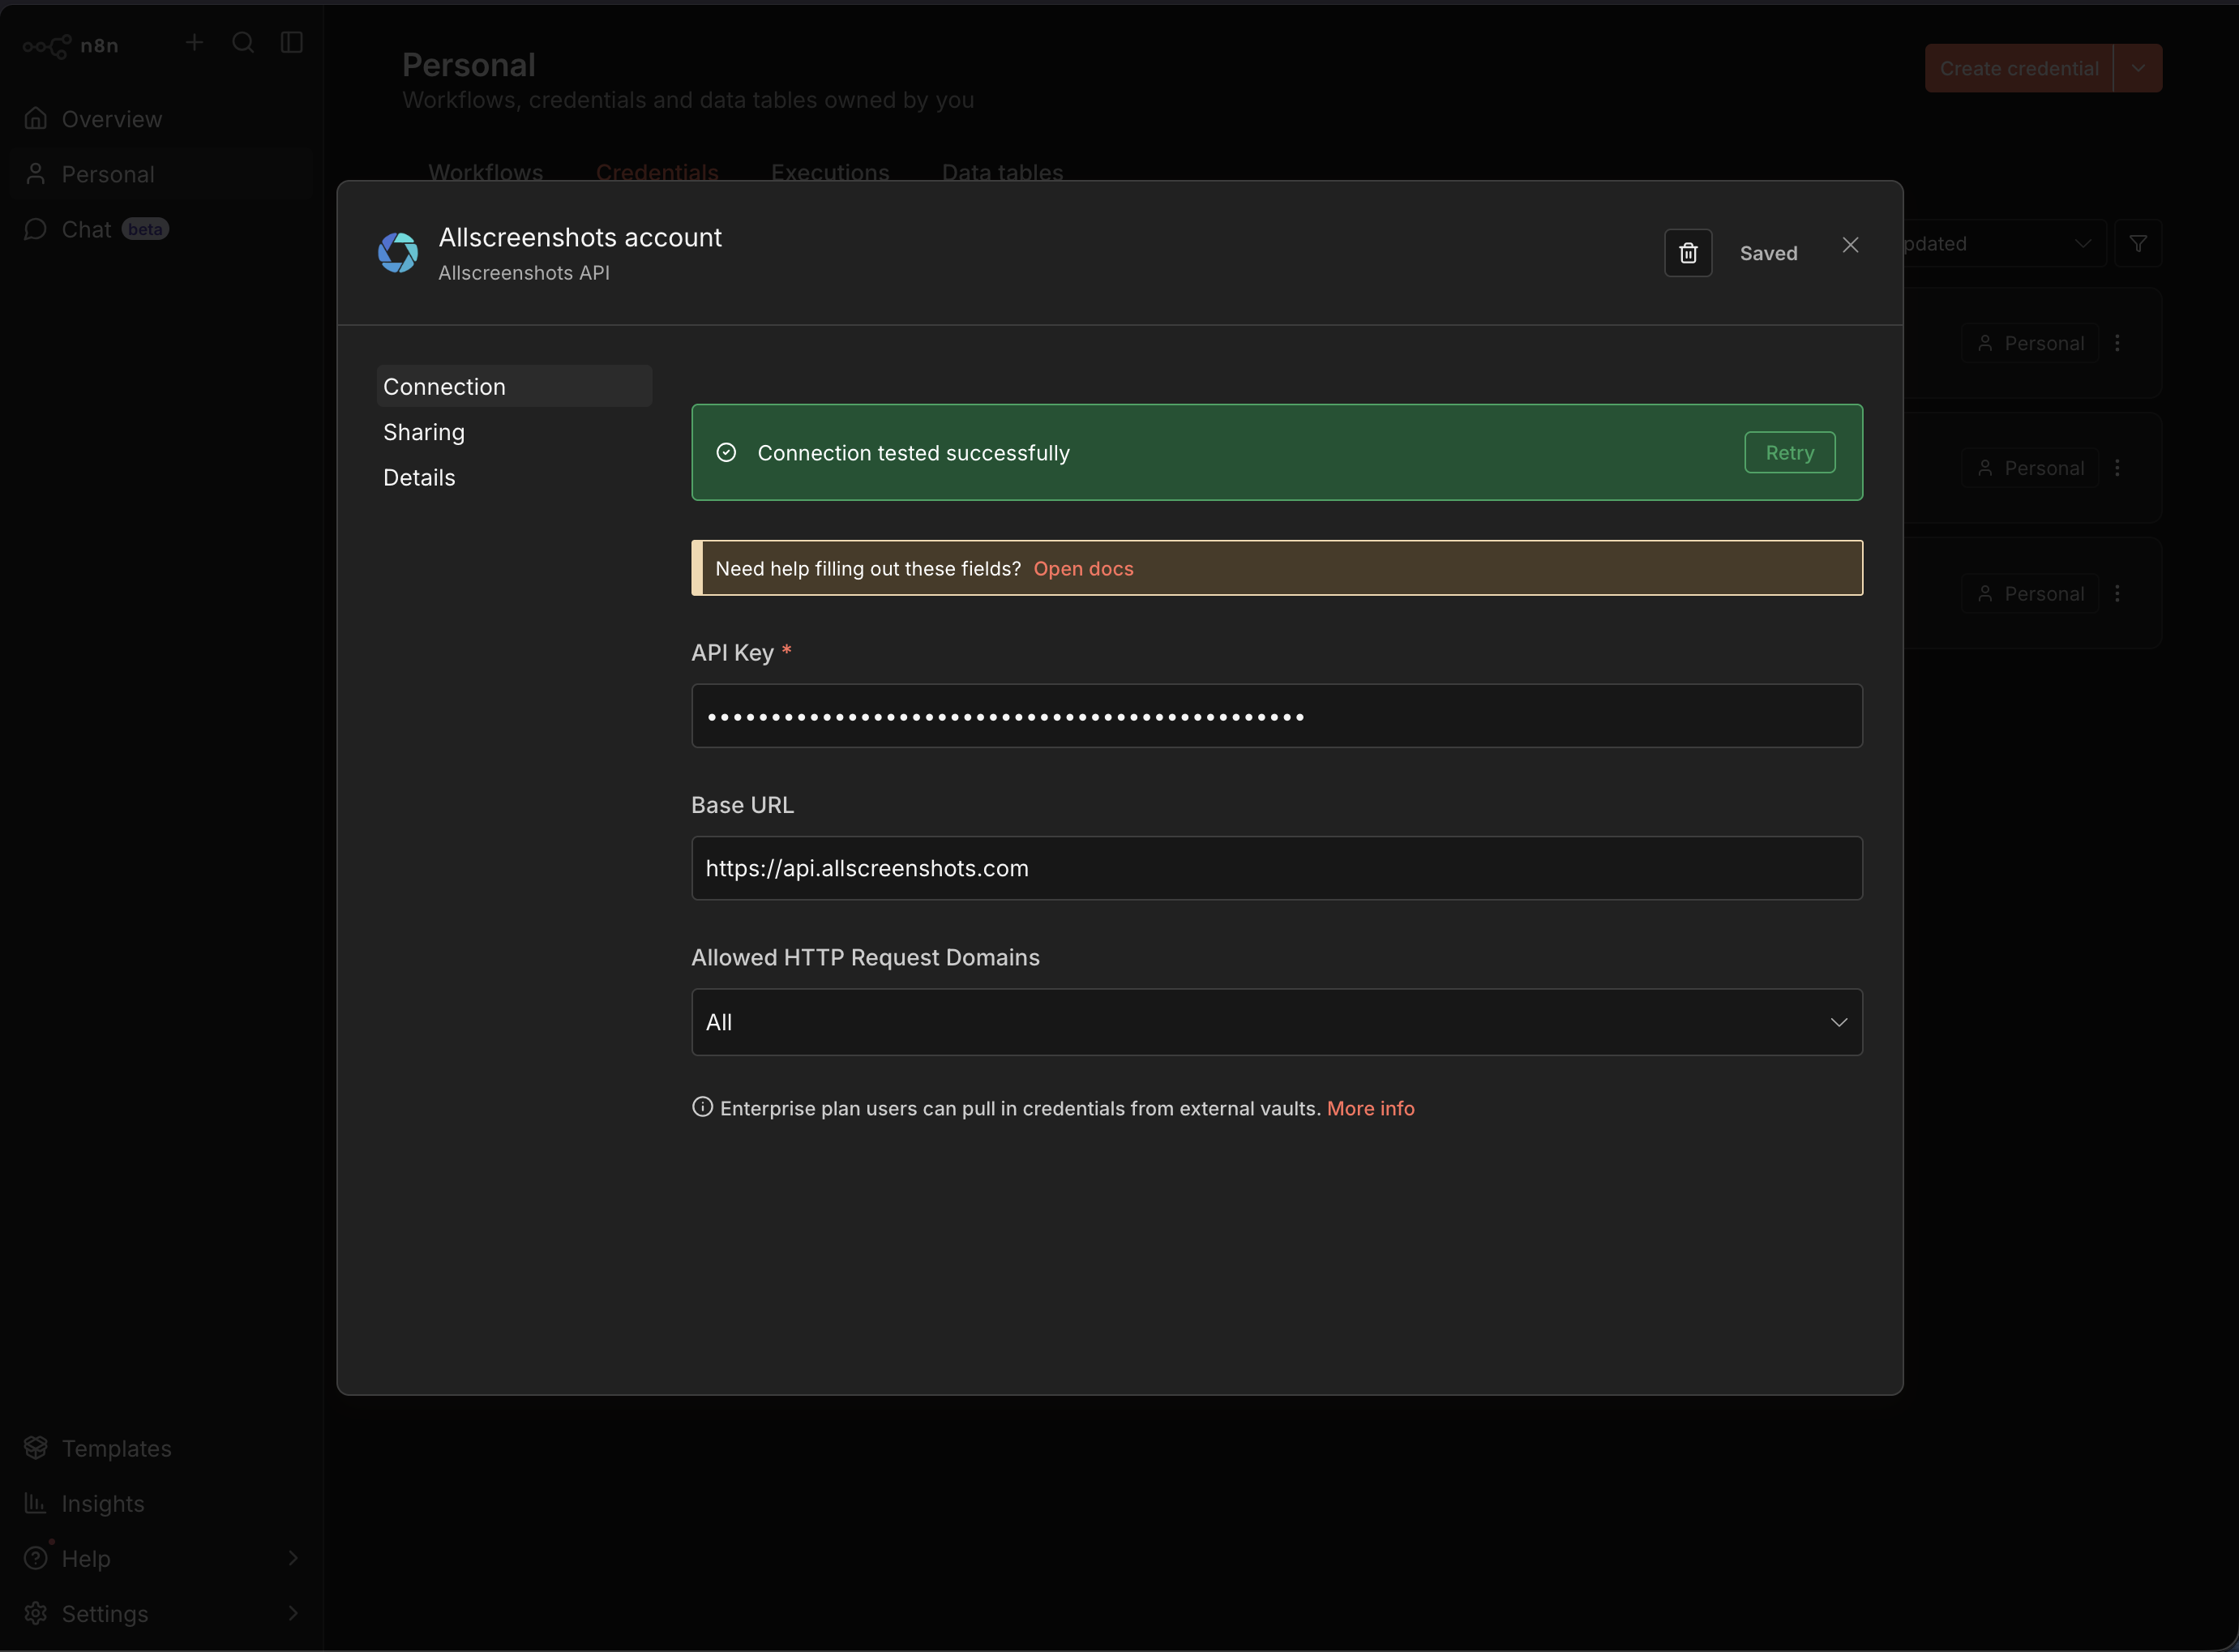Switch to the Sharing tab
The width and height of the screenshot is (2239, 1652).
[x=514, y=432]
